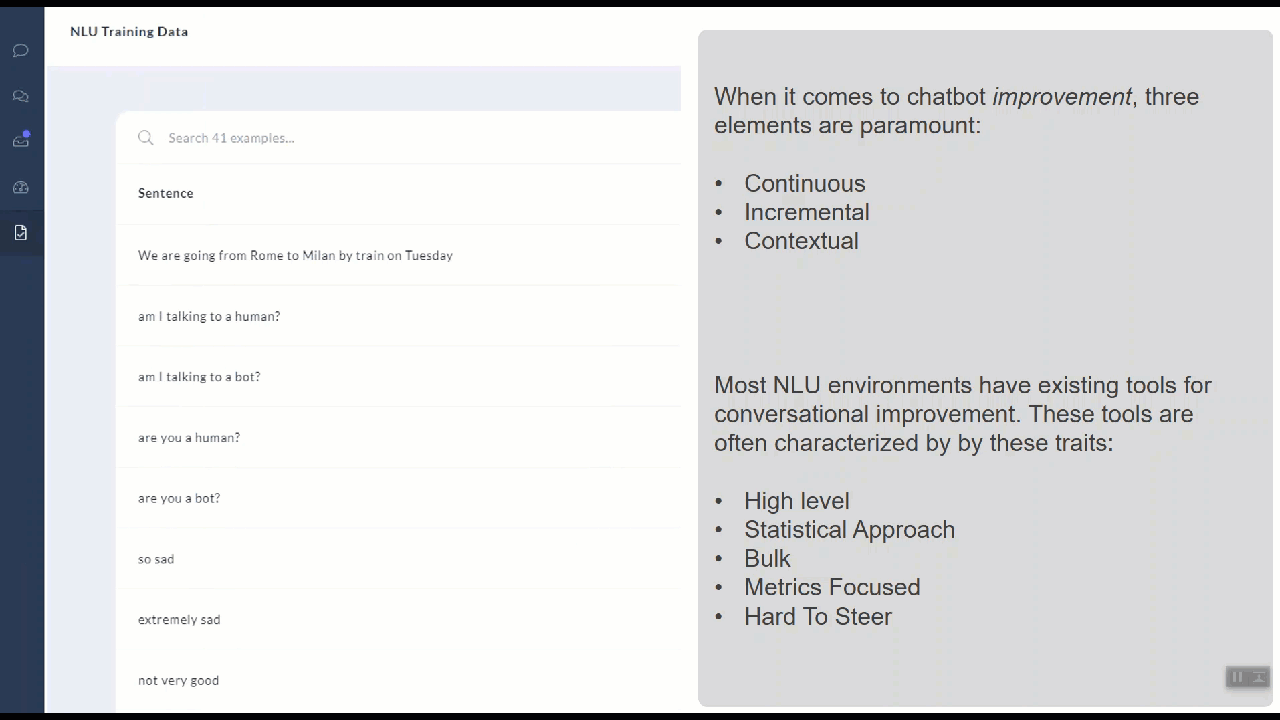Open the inbox icon with notification dot

click(x=21, y=140)
